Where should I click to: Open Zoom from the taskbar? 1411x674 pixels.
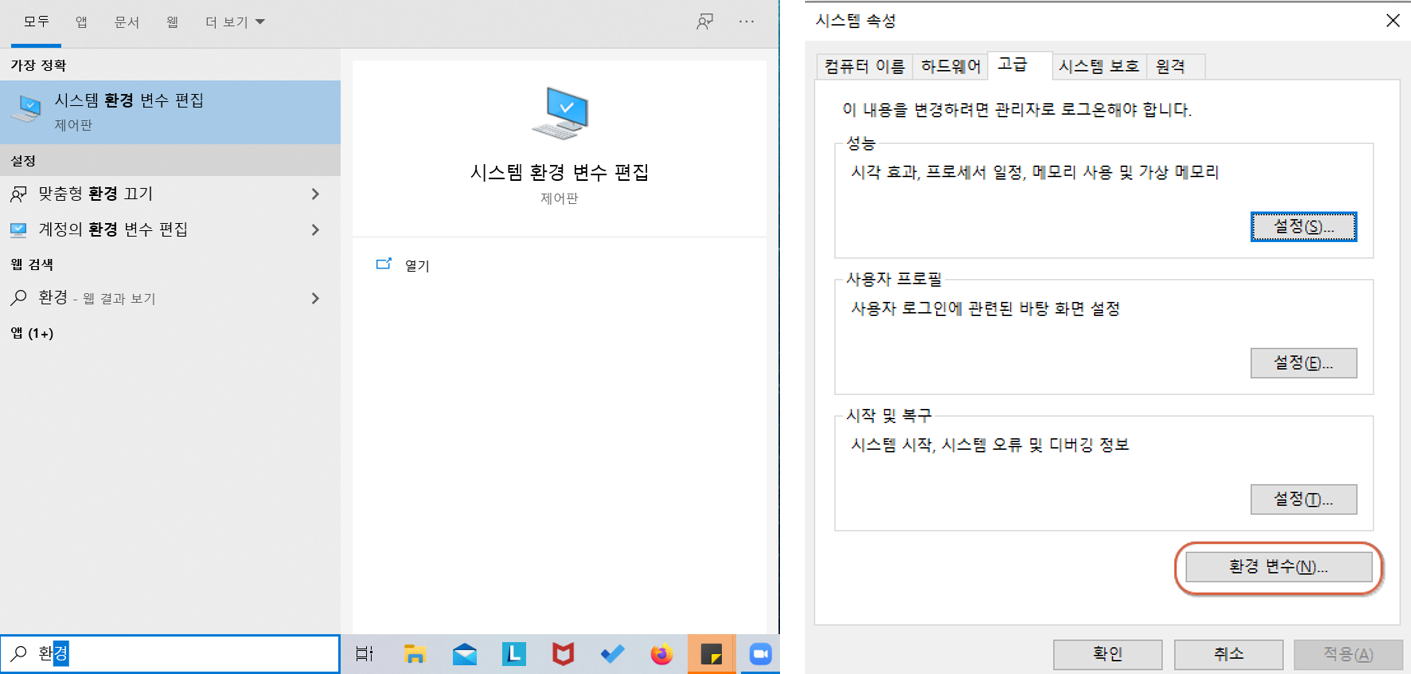[760, 654]
